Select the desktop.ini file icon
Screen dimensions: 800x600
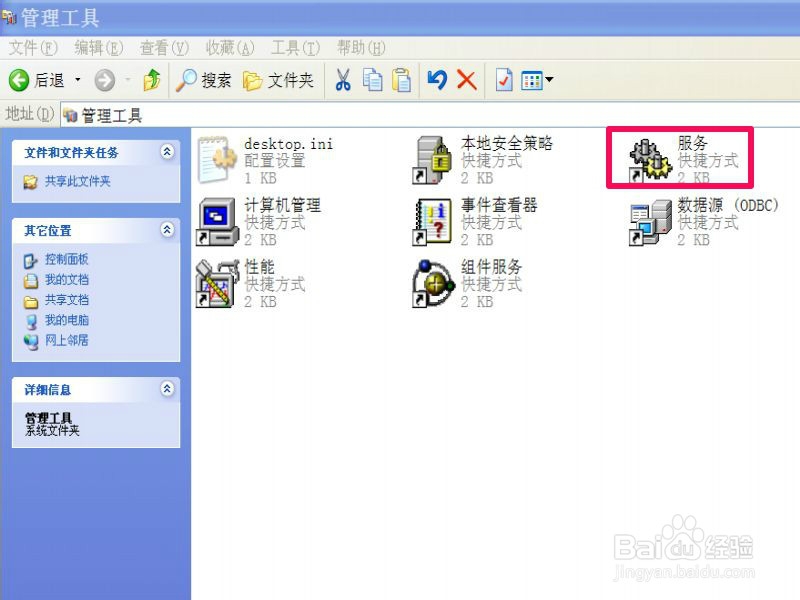217,160
